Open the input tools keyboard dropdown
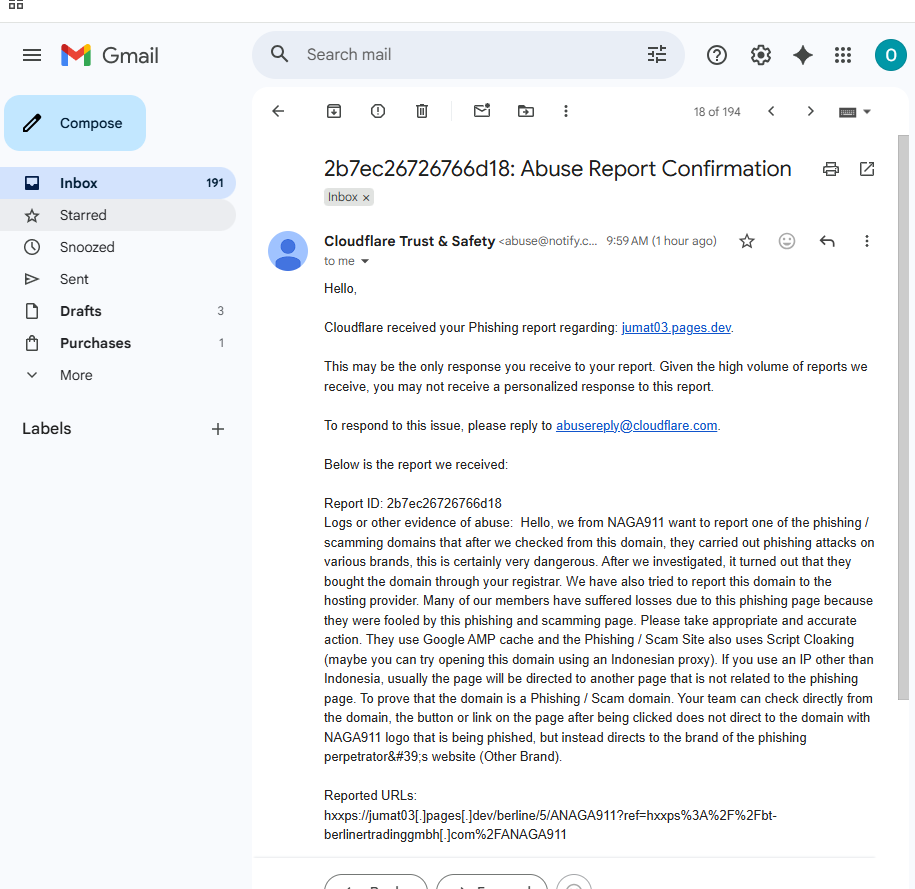Image resolution: width=915 pixels, height=889 pixels. click(x=854, y=111)
